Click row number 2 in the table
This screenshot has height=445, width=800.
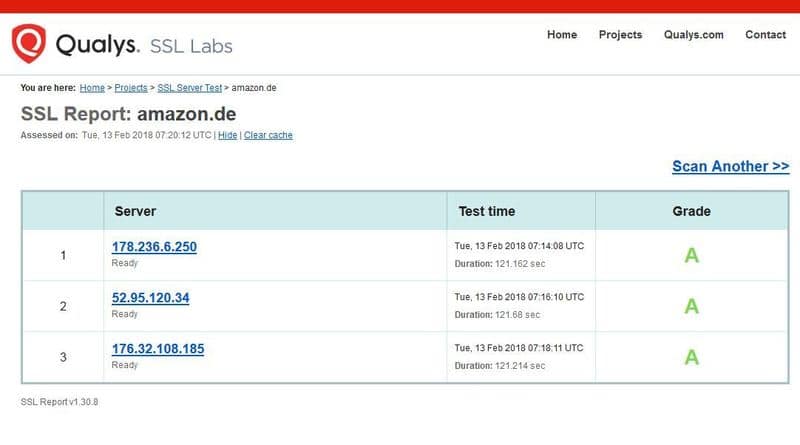click(63, 306)
